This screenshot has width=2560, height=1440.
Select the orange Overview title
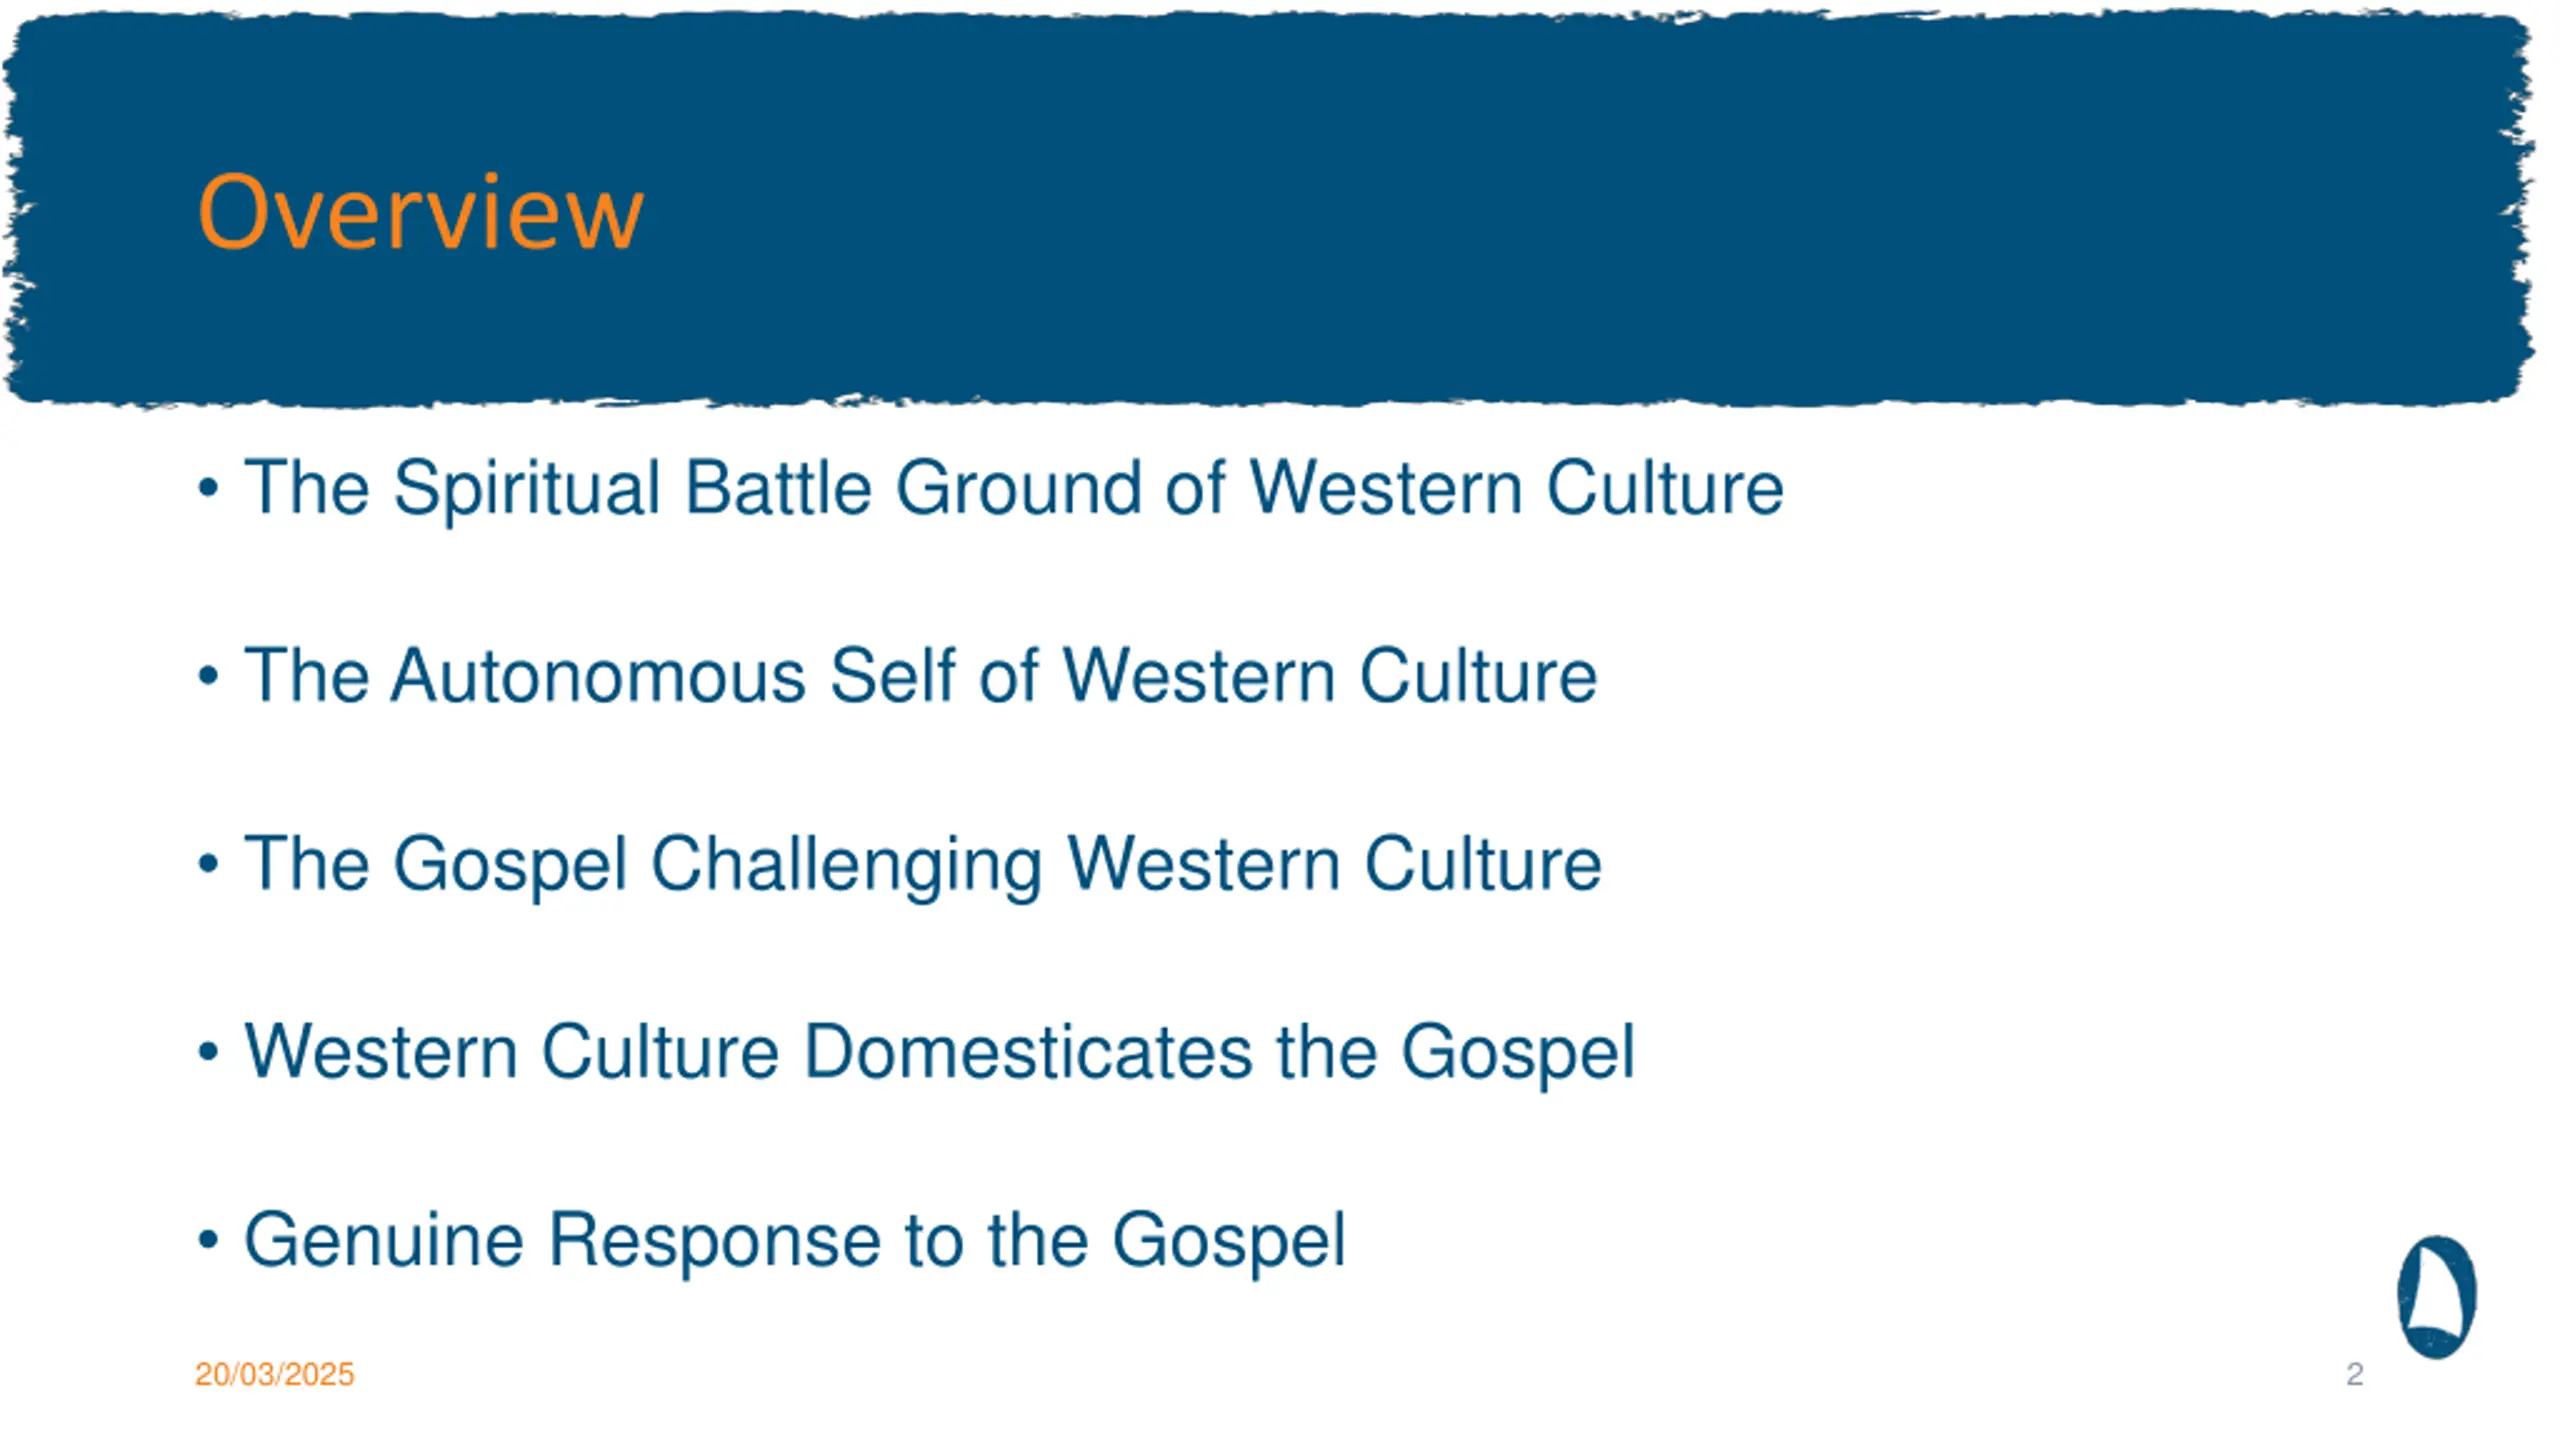click(x=421, y=212)
